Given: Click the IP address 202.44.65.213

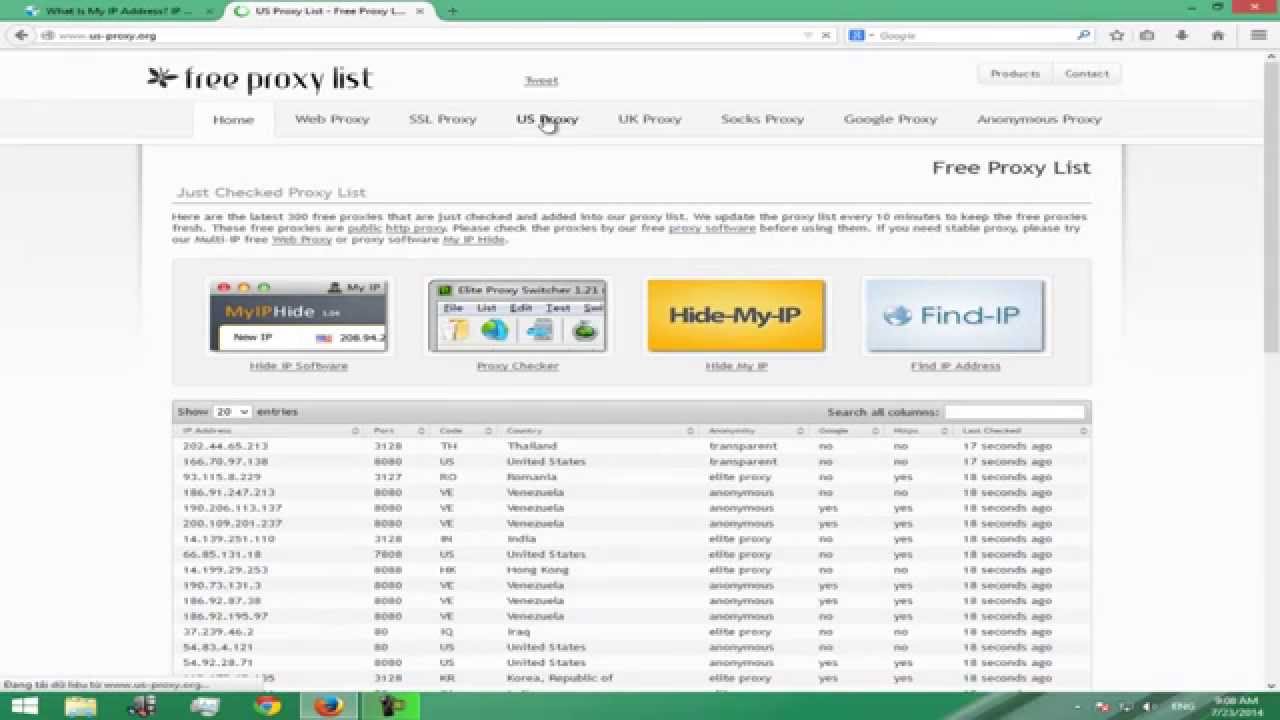Looking at the screenshot, I should point(225,446).
